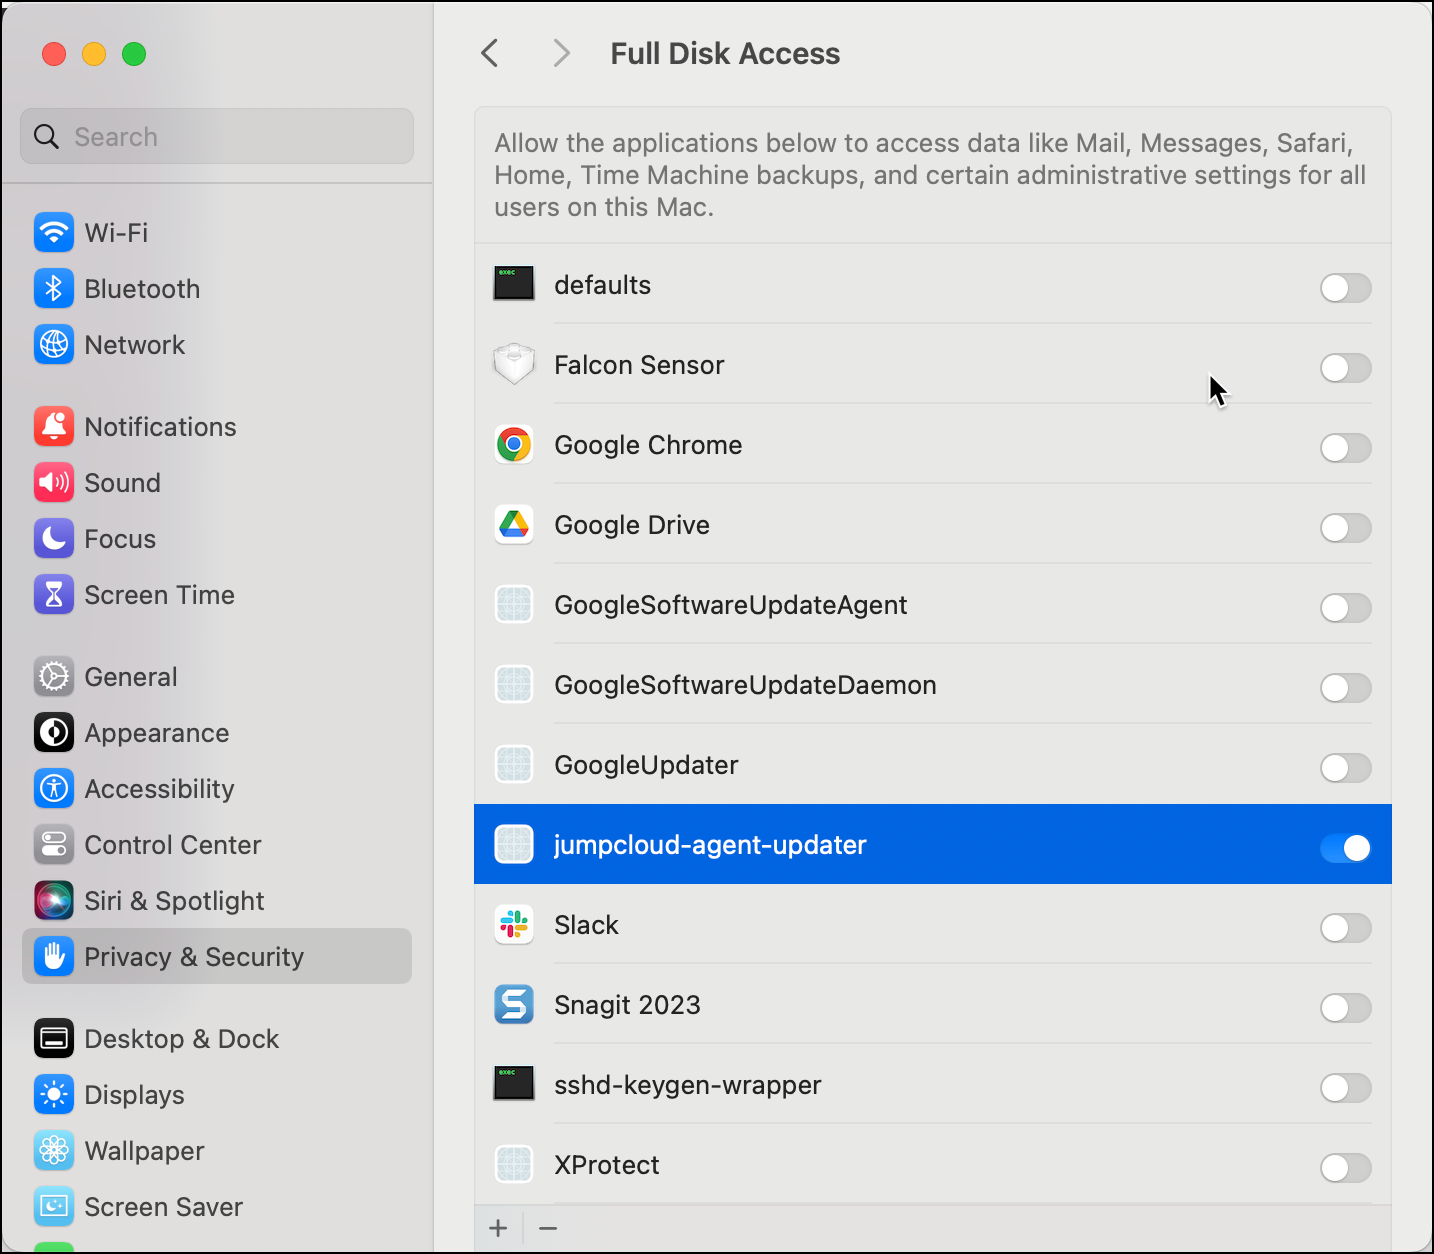
Task: Click the search magnifying glass icon
Action: pos(46,136)
